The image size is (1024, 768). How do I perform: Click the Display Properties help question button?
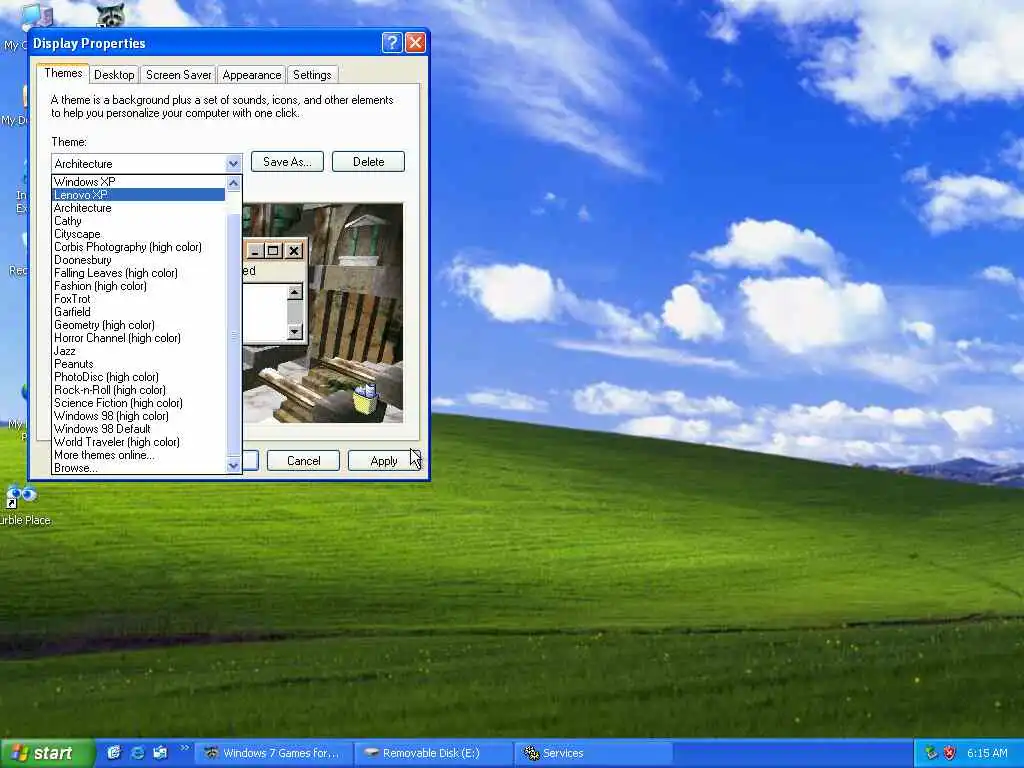[392, 43]
